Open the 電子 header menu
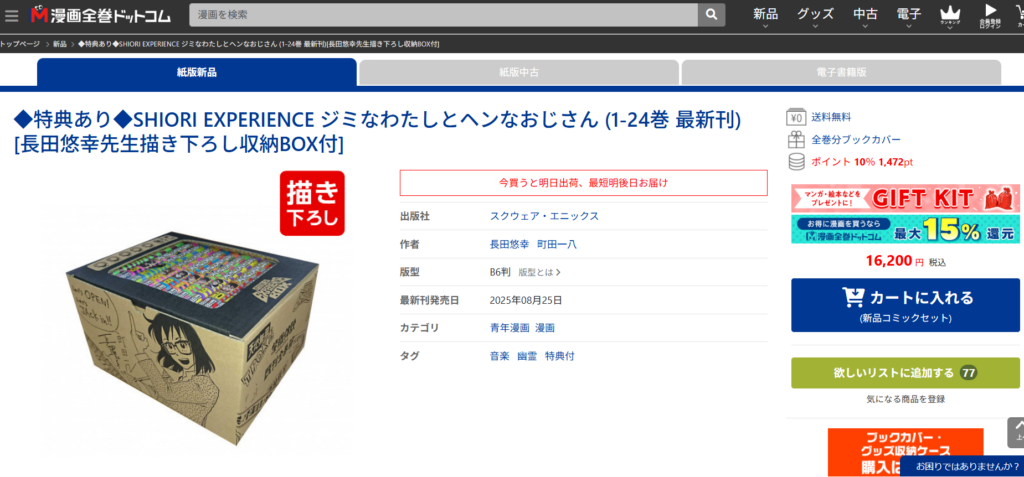 (x=909, y=16)
